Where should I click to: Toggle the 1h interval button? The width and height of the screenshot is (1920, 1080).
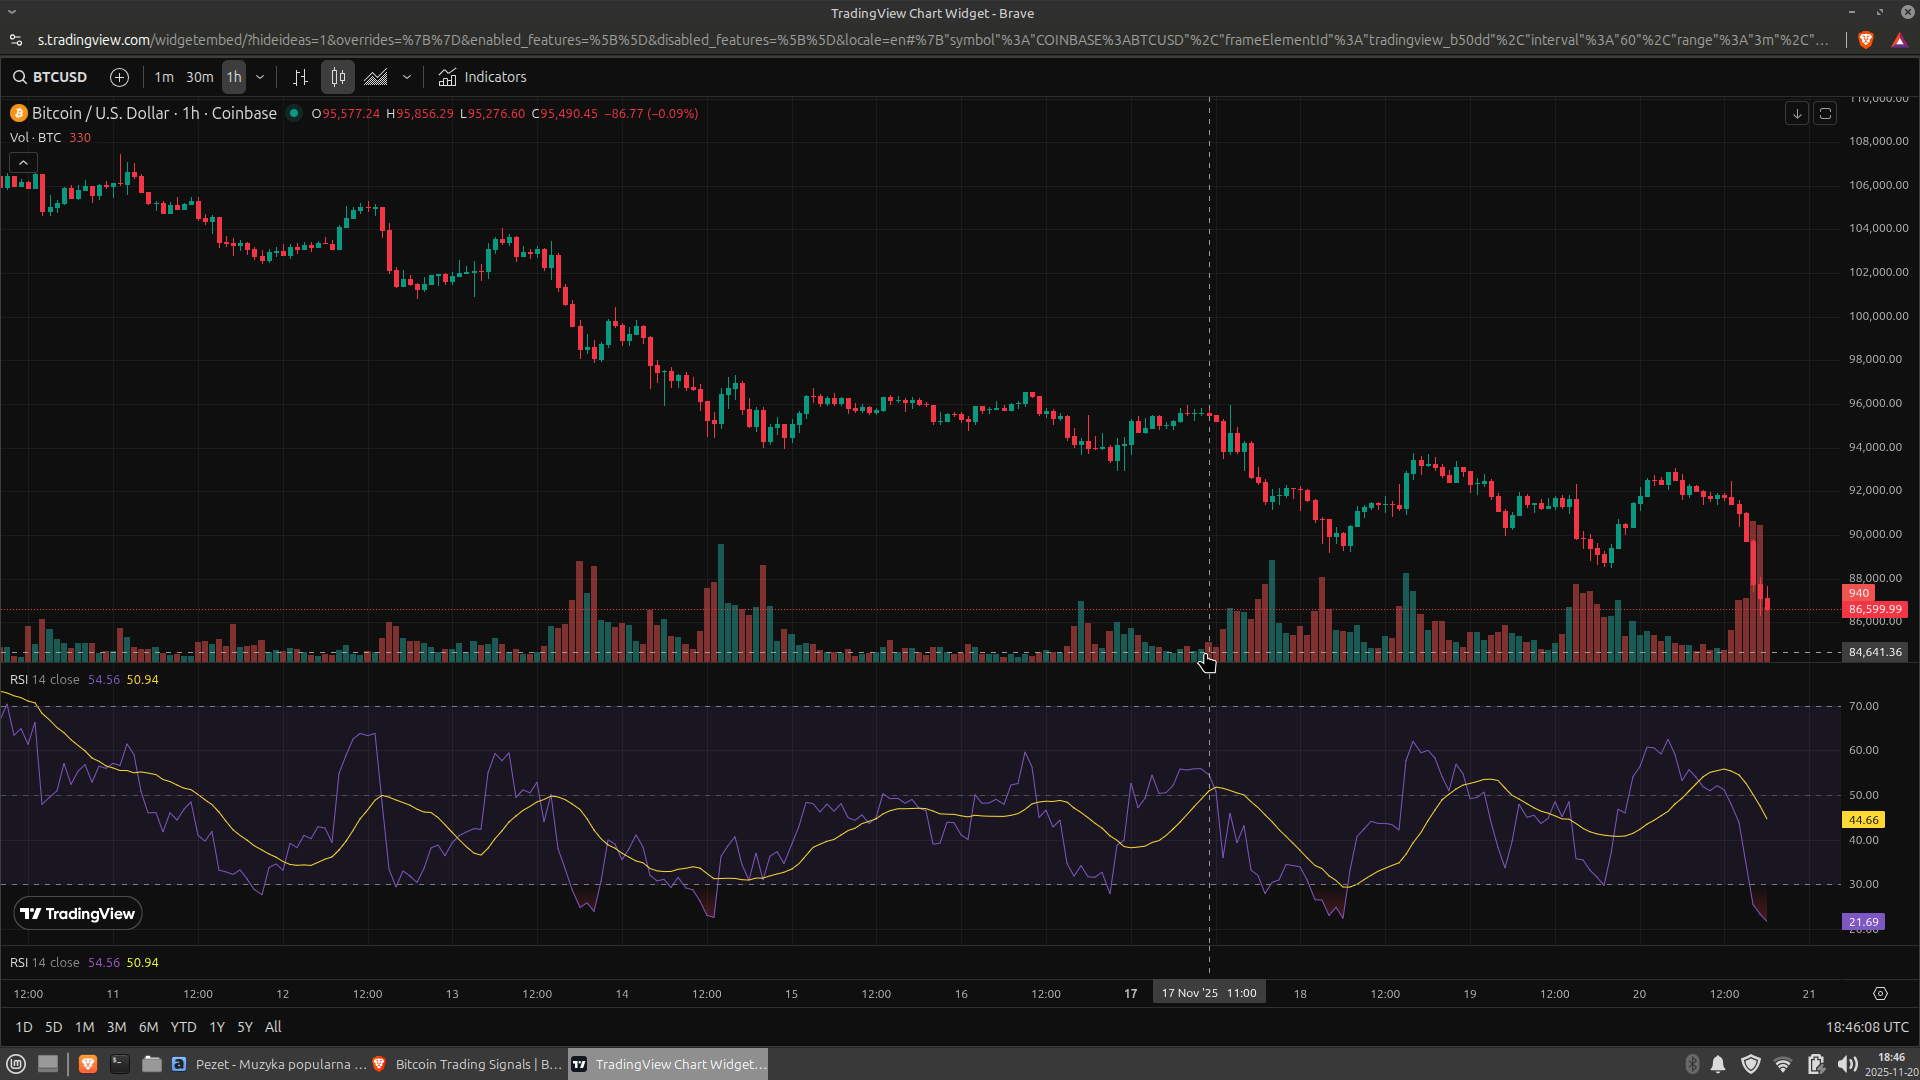234,77
